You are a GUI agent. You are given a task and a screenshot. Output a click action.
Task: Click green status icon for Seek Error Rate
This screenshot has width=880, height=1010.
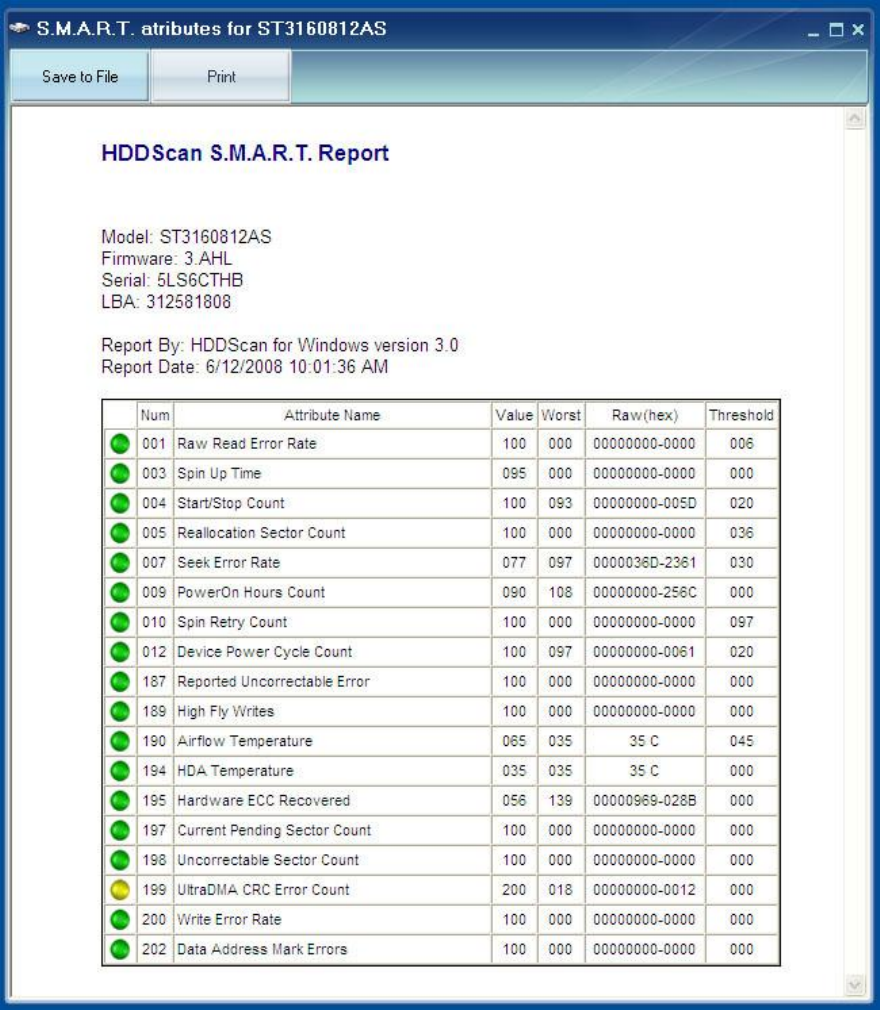(120, 562)
